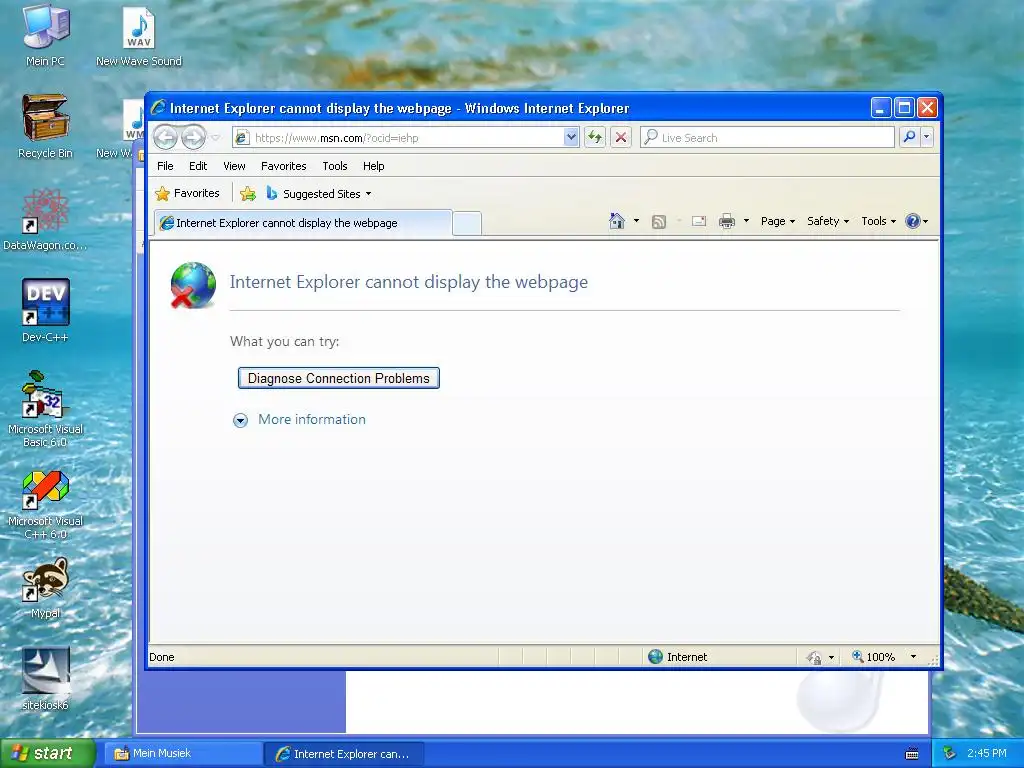Viewport: 1024px width, 768px height.
Task: Click the 2:45 PM taskbar clock
Action: click(987, 753)
